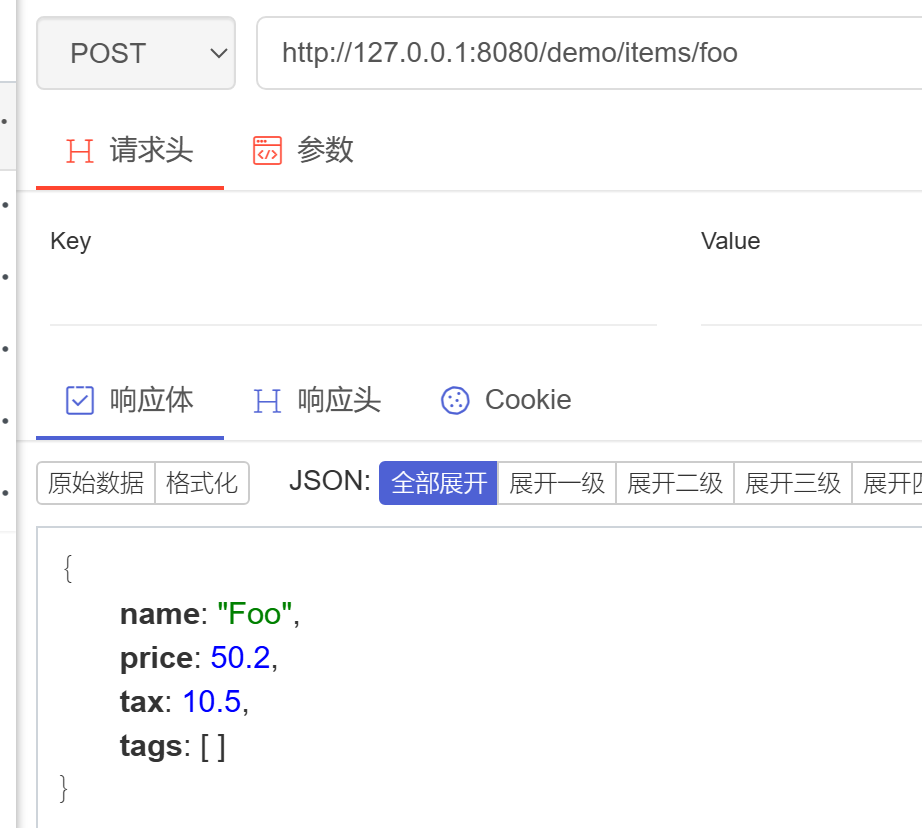Switch to the 参数 tab
Screen dimensions: 922x828
click(303, 151)
